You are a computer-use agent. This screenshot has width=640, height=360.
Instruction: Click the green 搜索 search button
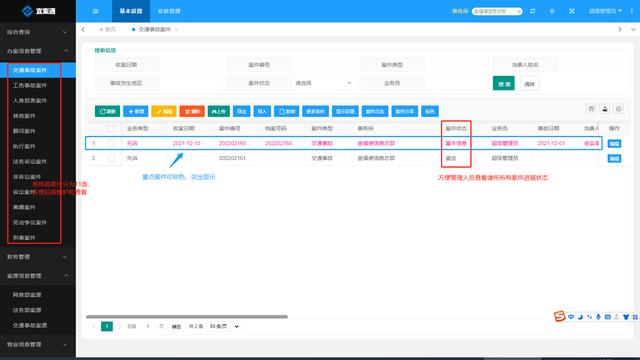504,84
